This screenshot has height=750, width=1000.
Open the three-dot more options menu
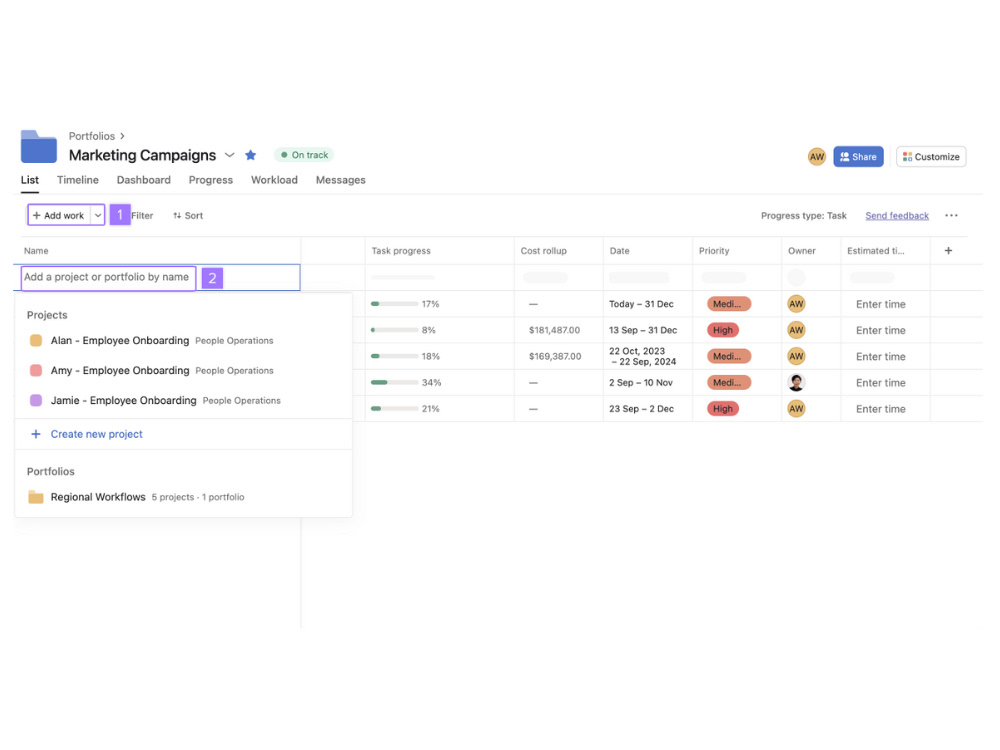[952, 216]
